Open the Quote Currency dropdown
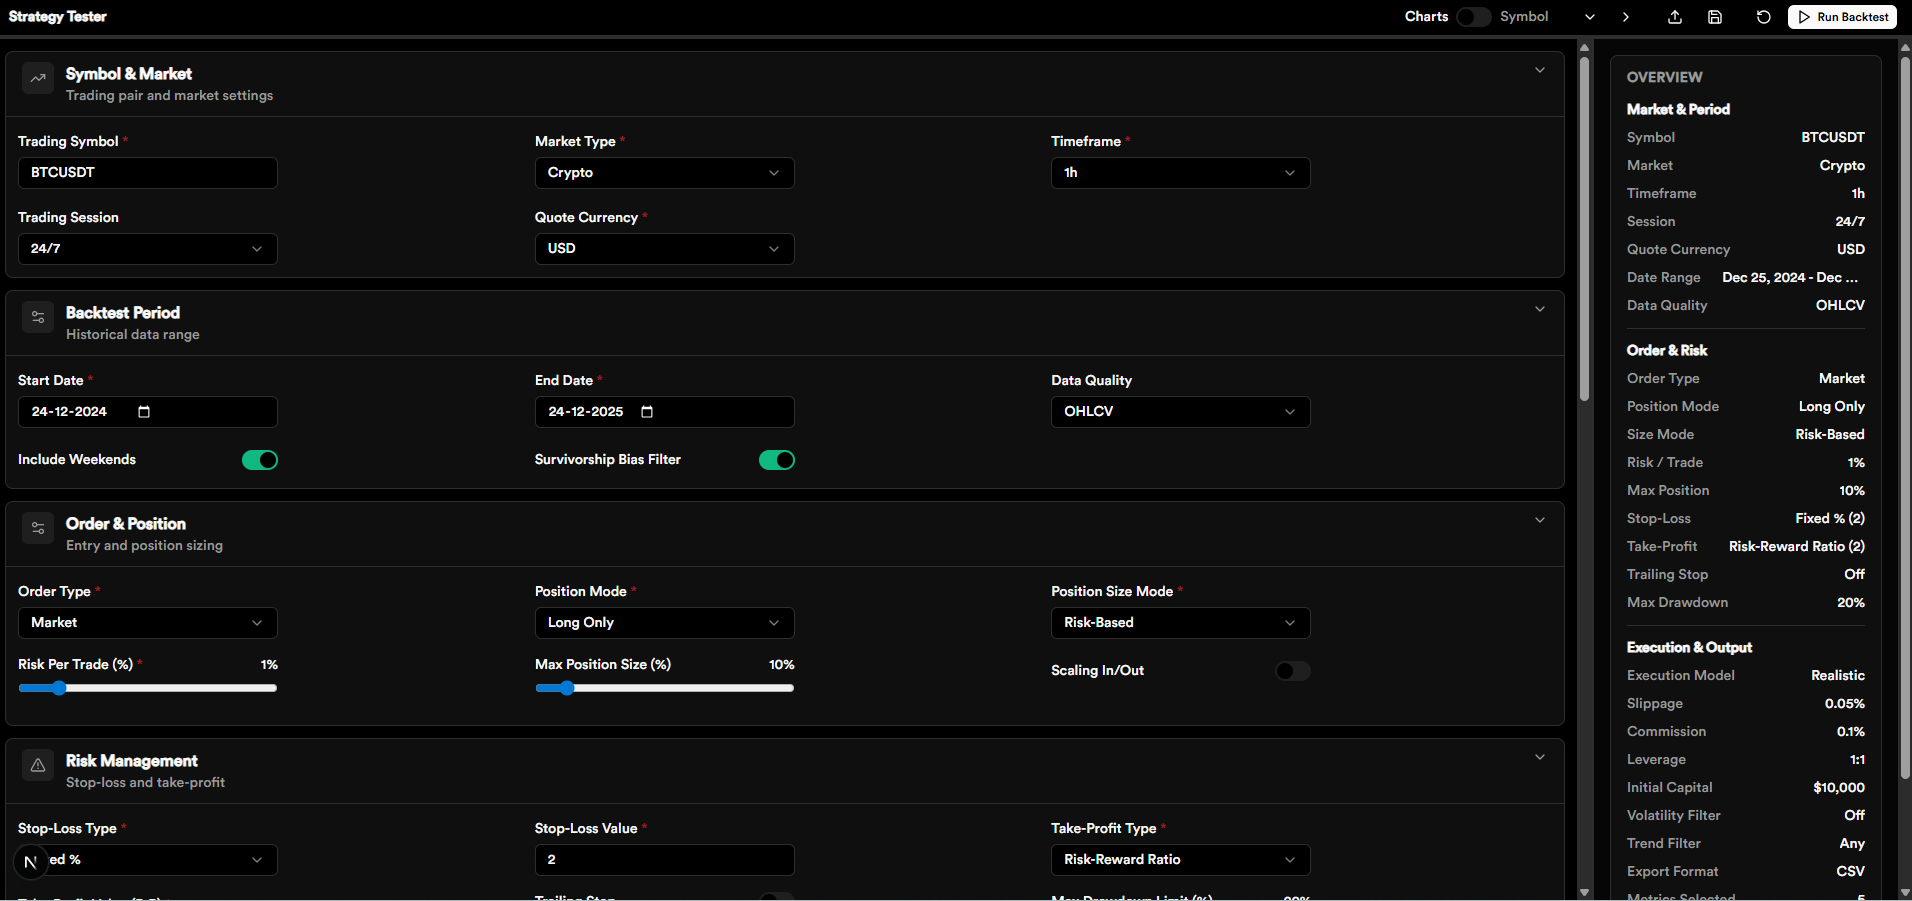The image size is (1912, 901). pos(664,248)
